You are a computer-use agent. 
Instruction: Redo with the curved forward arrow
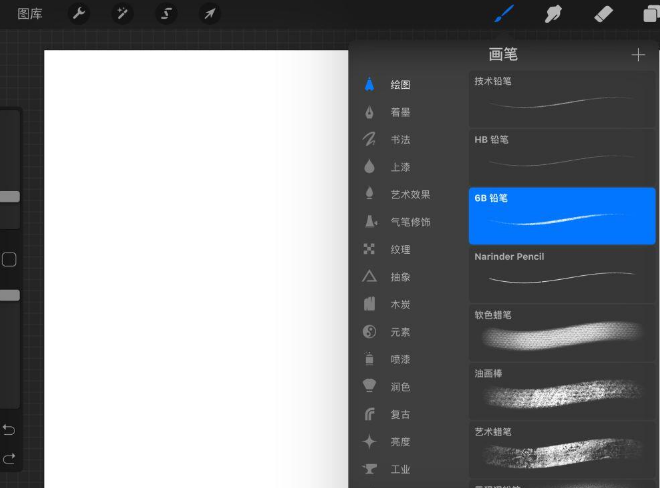(9, 458)
